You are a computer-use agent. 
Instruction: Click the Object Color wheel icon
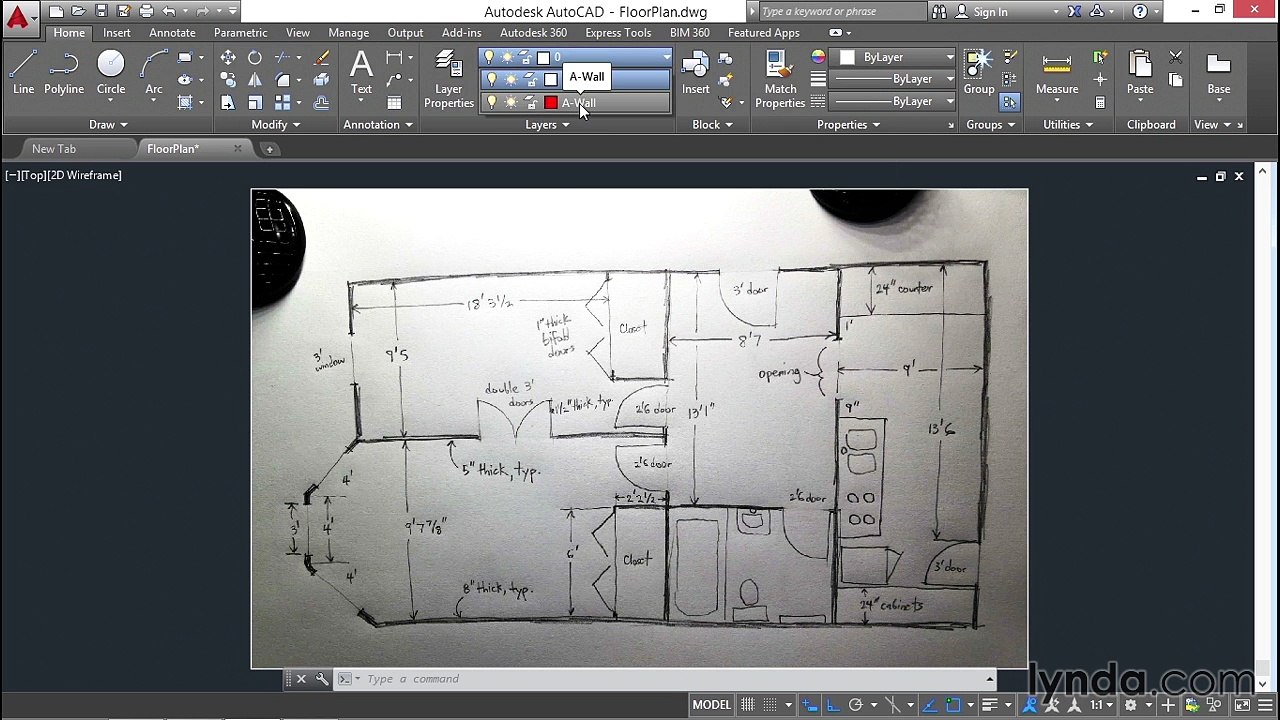[818, 58]
